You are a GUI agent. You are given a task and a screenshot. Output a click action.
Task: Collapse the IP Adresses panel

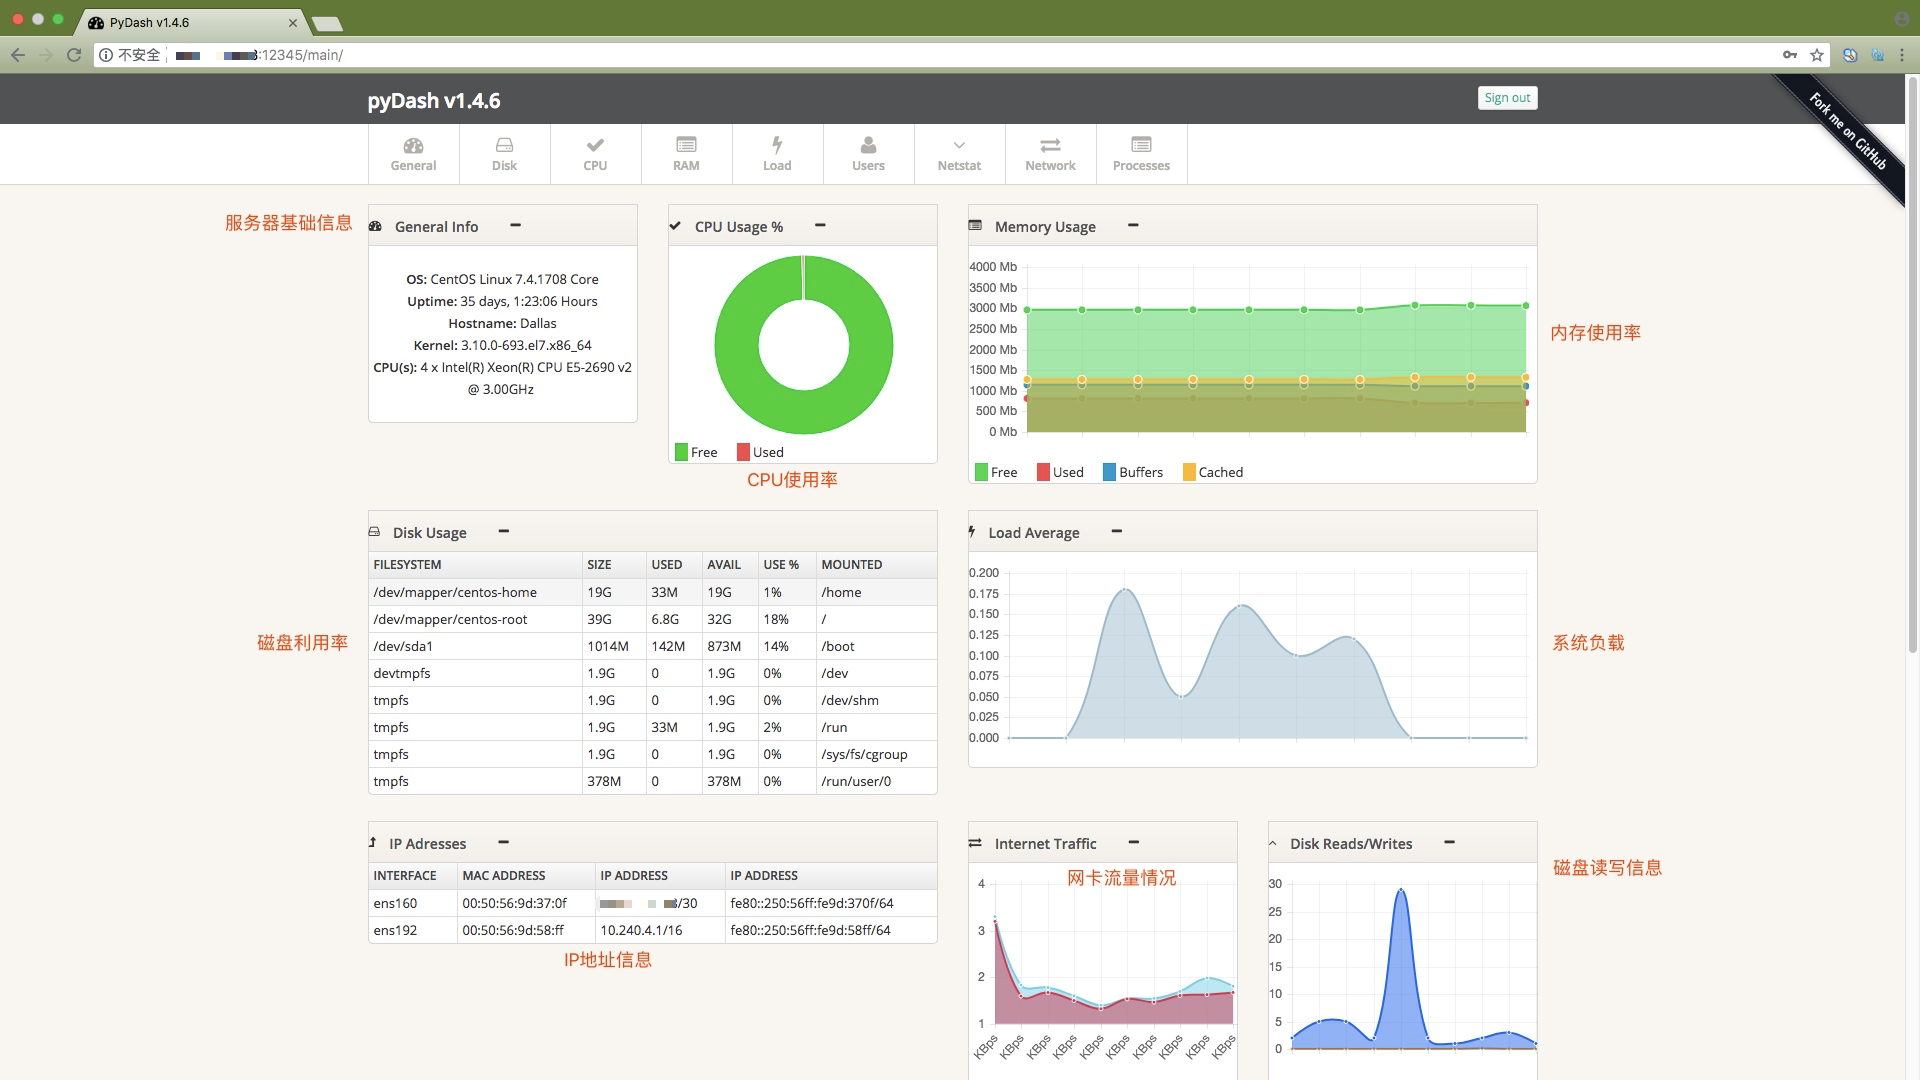pos(504,842)
